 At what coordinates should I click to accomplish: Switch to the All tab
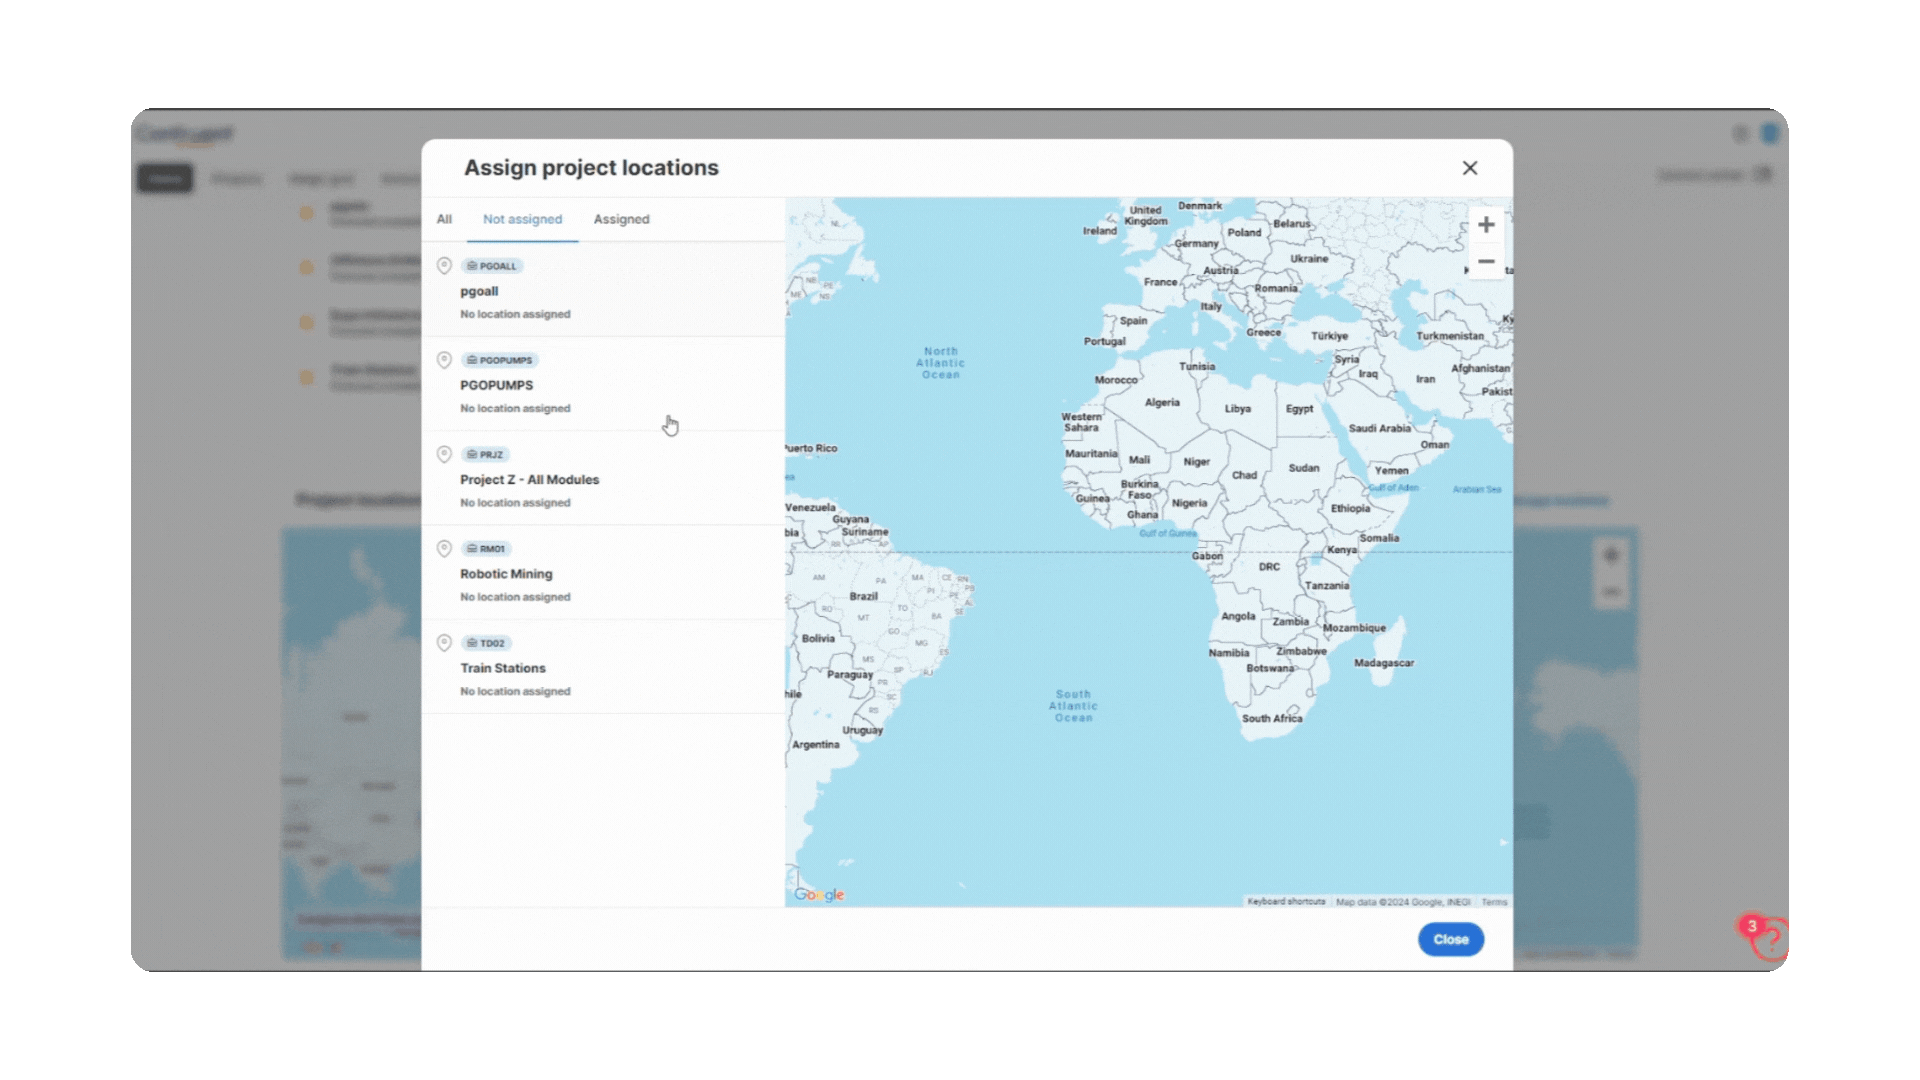[x=444, y=219]
